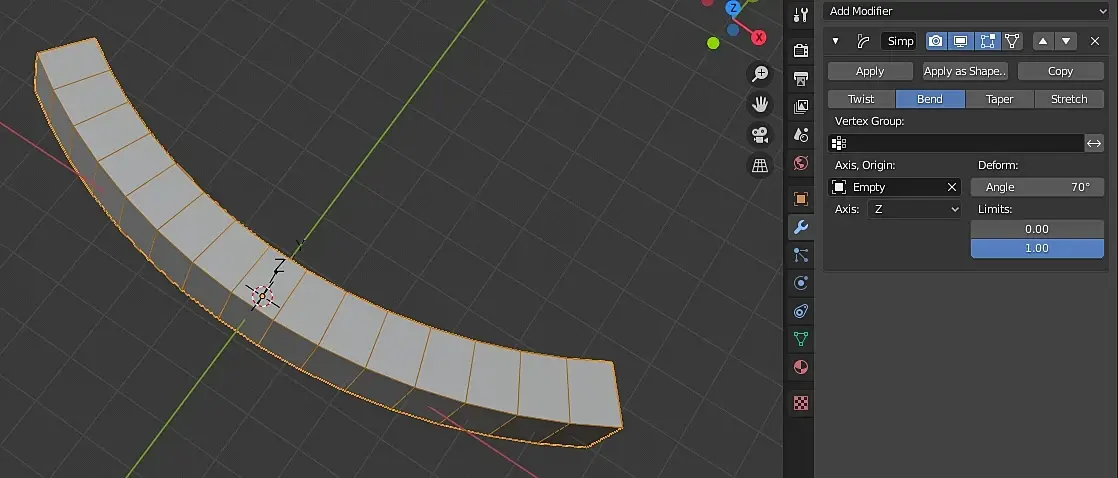Screen dimensions: 1118x478
Task: Collapse the Simple Deform modifier panel
Action: [x=836, y=41]
